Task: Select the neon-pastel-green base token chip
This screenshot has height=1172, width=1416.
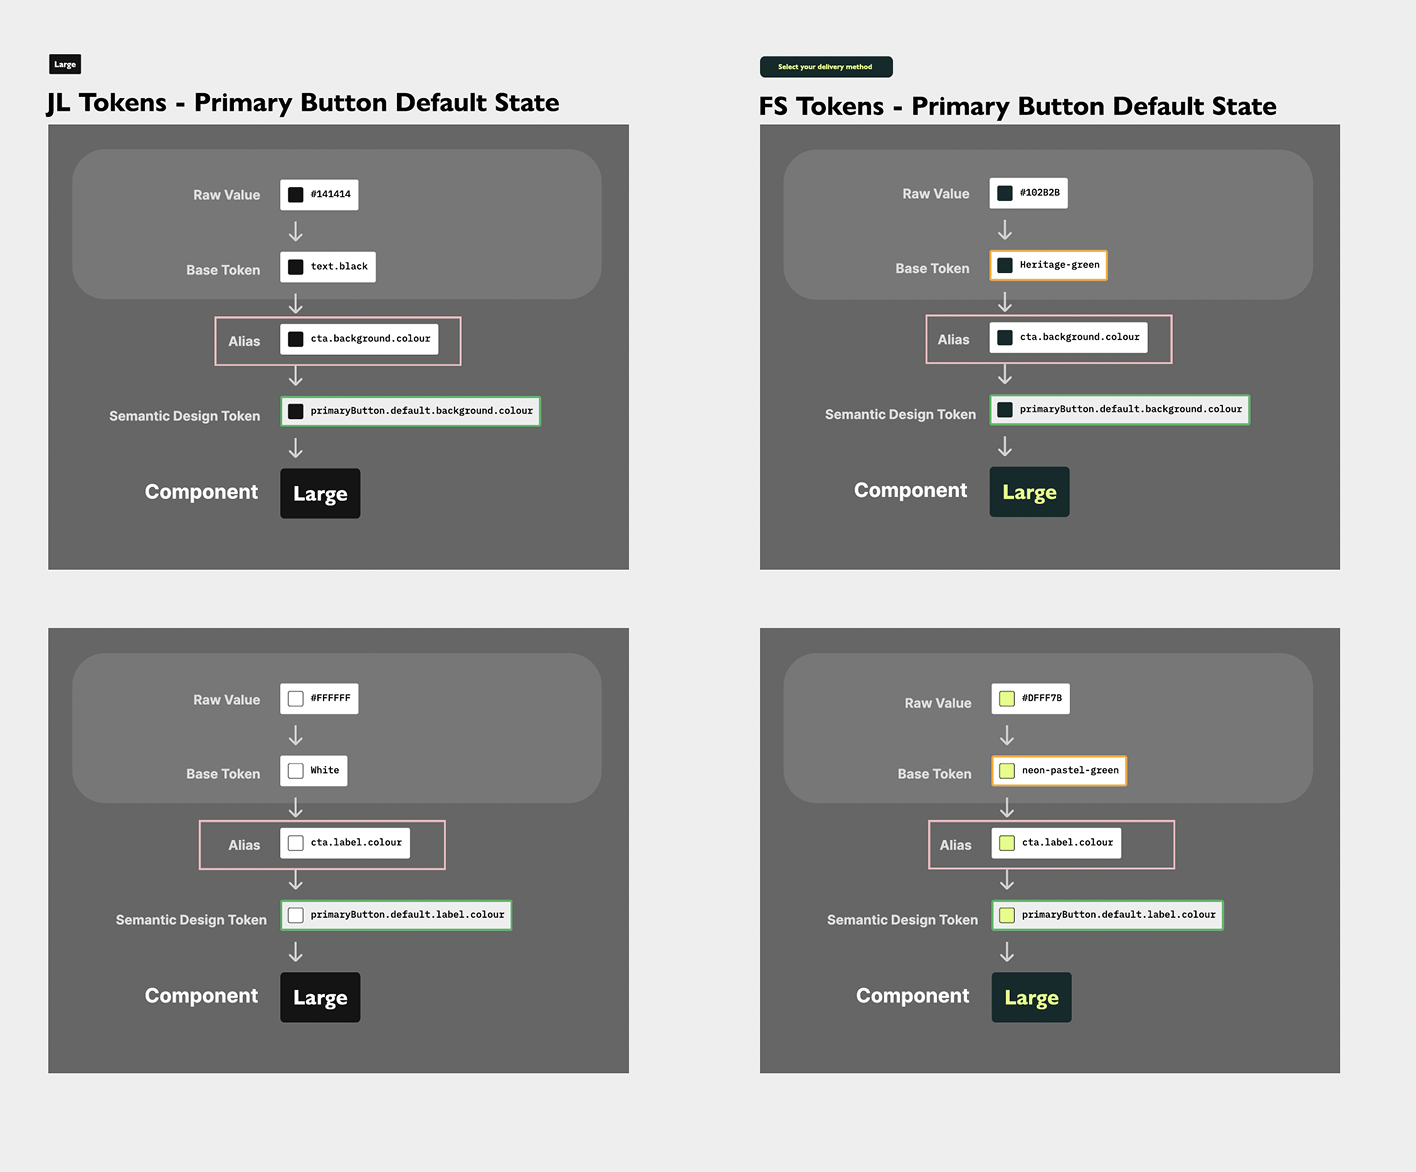Action: 1059,771
